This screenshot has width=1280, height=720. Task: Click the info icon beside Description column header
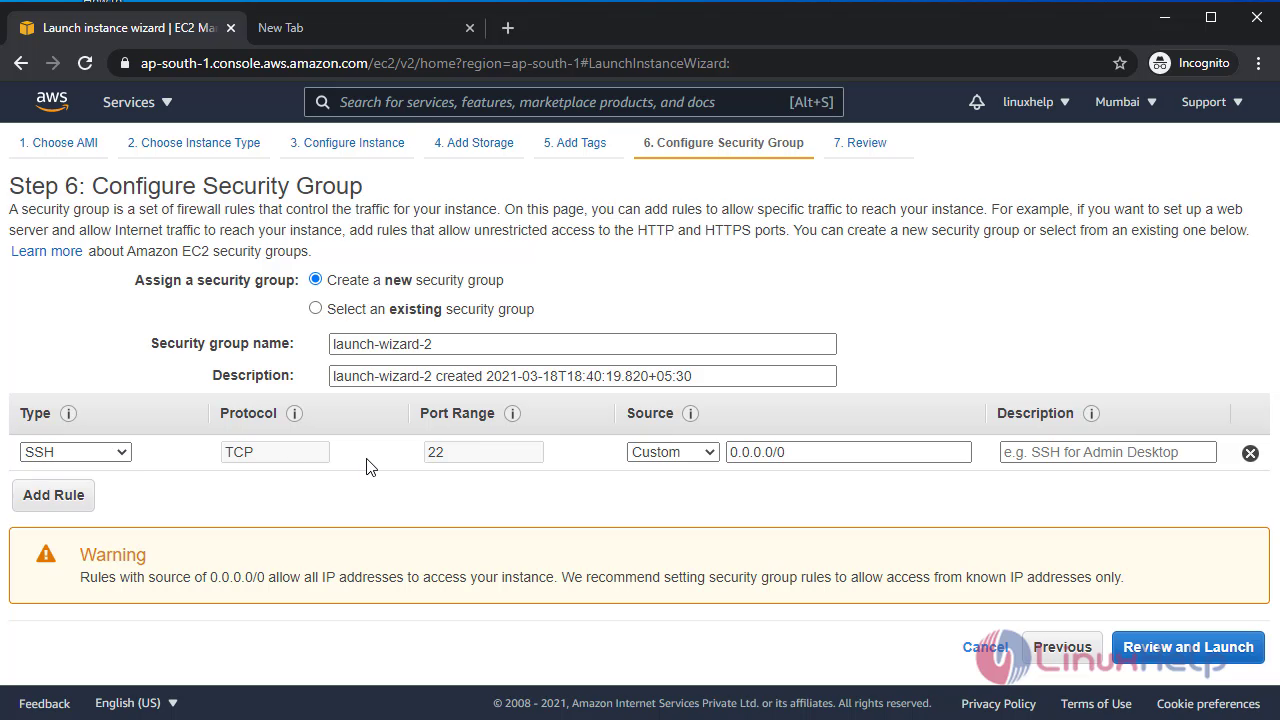point(1091,413)
